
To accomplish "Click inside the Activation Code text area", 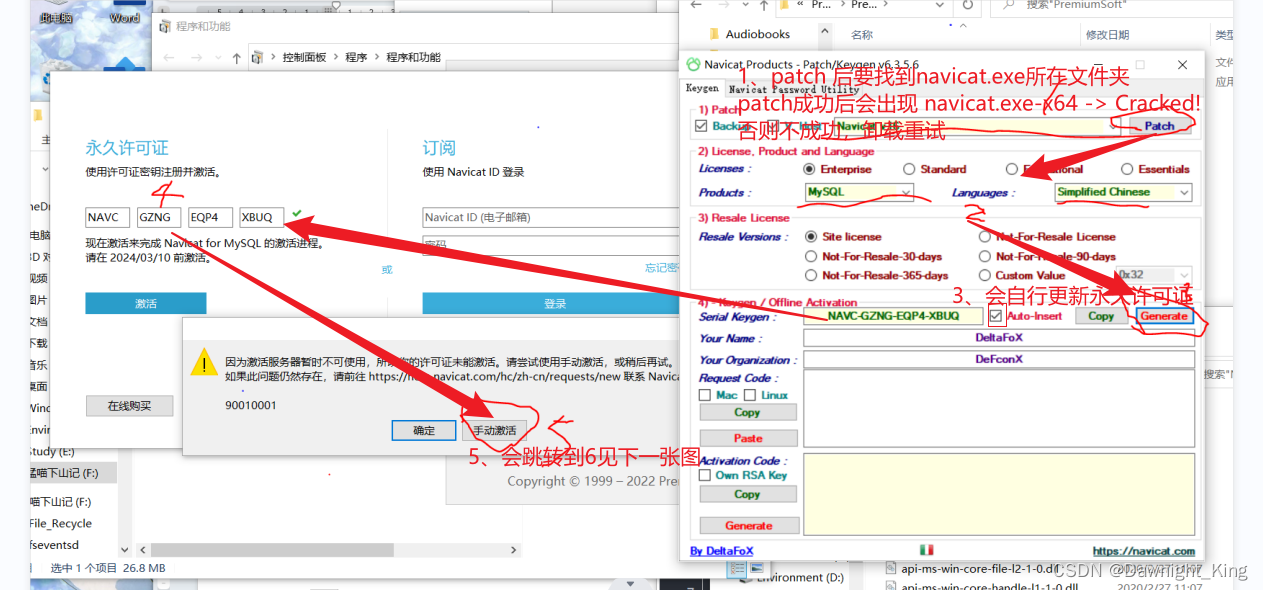I will (x=999, y=494).
